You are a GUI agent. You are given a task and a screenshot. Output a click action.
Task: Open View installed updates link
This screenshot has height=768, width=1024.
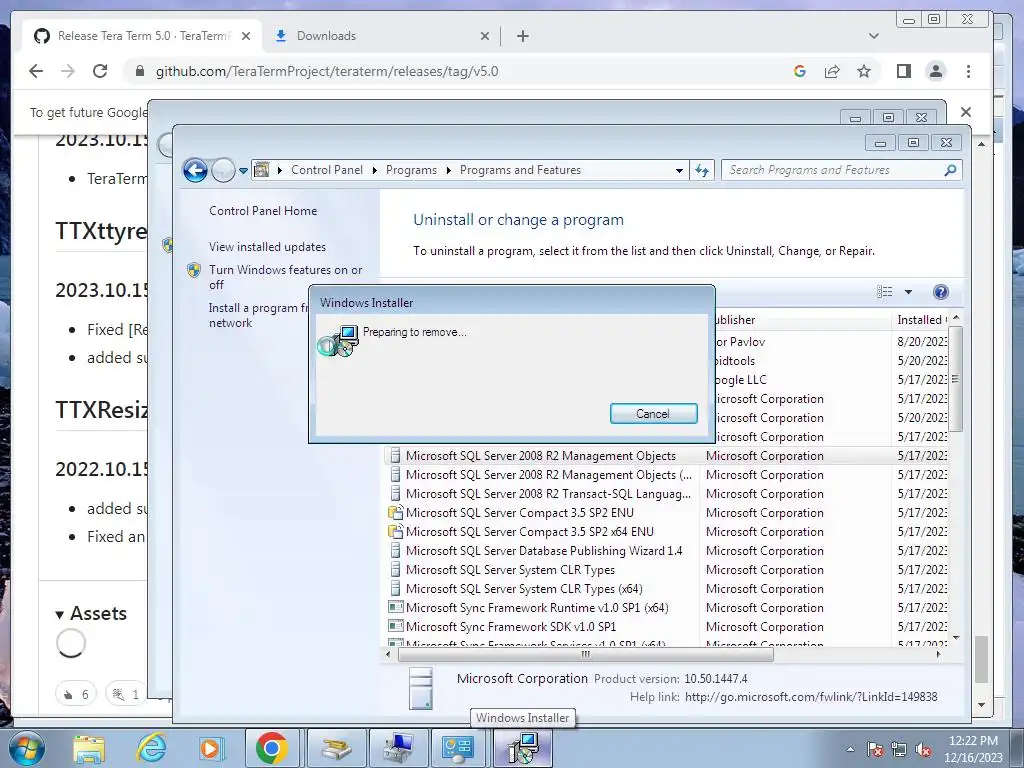(267, 247)
